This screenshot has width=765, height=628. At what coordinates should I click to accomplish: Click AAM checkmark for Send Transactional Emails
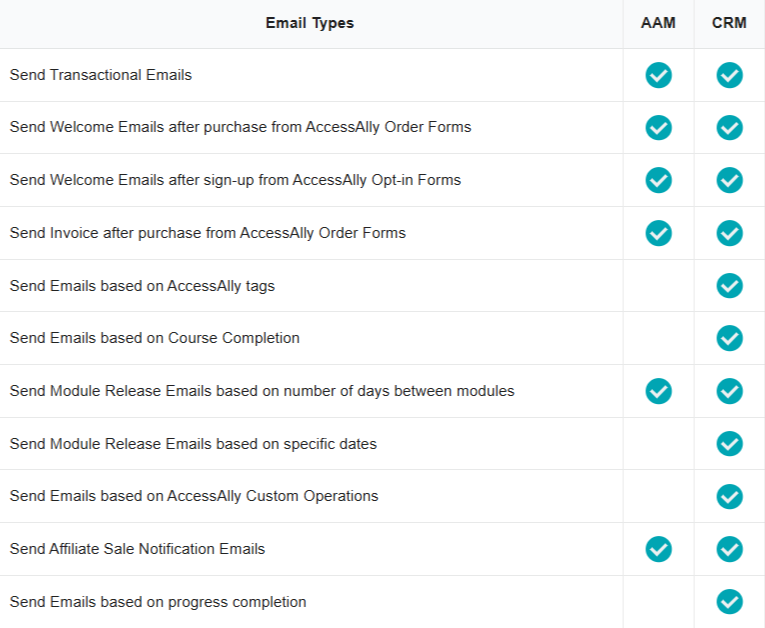point(658,75)
